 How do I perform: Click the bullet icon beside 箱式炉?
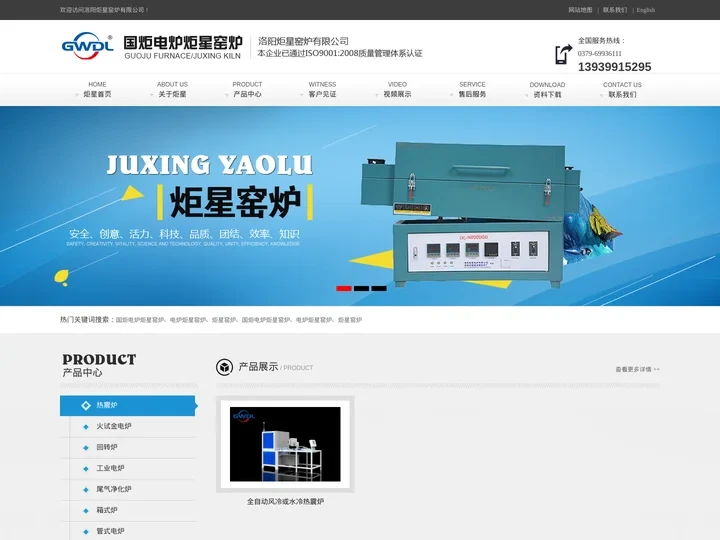click(86, 511)
